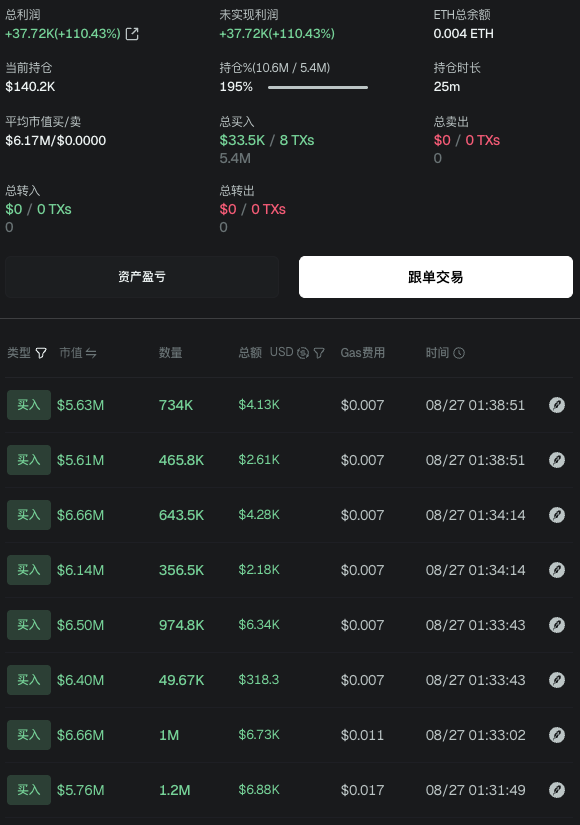Click the 买入 tag in the $6.40M row
The image size is (580, 825).
29,680
